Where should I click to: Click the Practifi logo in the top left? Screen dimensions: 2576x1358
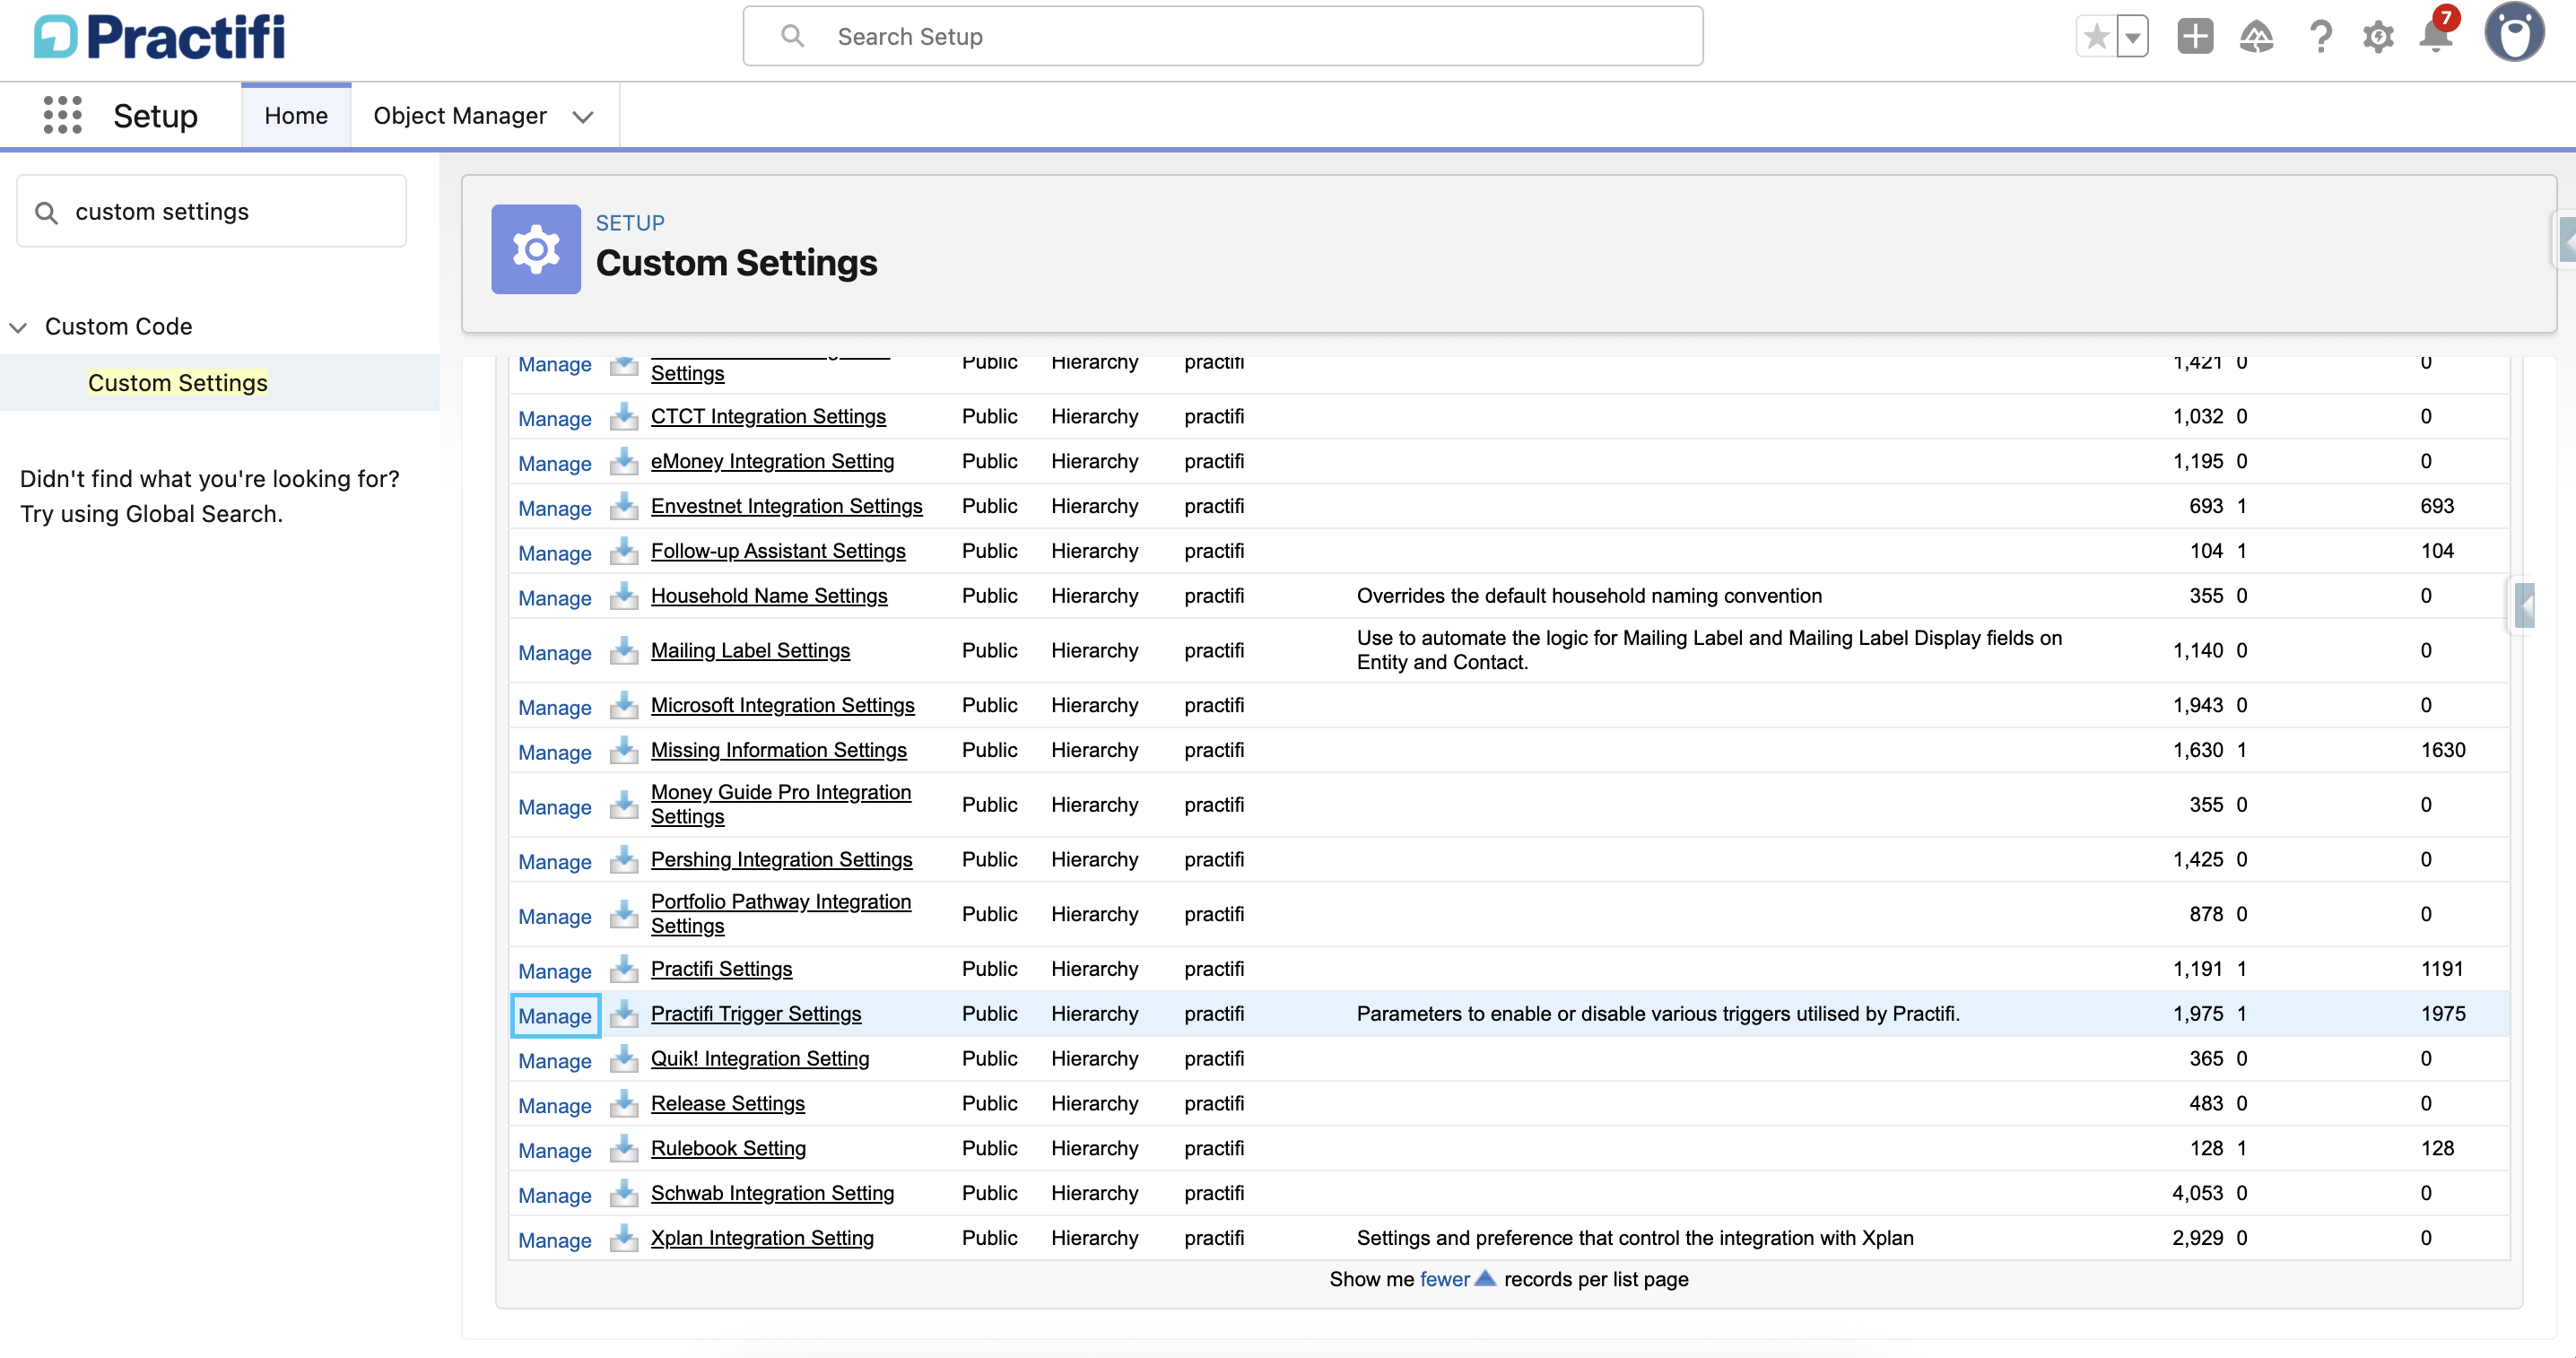click(158, 35)
